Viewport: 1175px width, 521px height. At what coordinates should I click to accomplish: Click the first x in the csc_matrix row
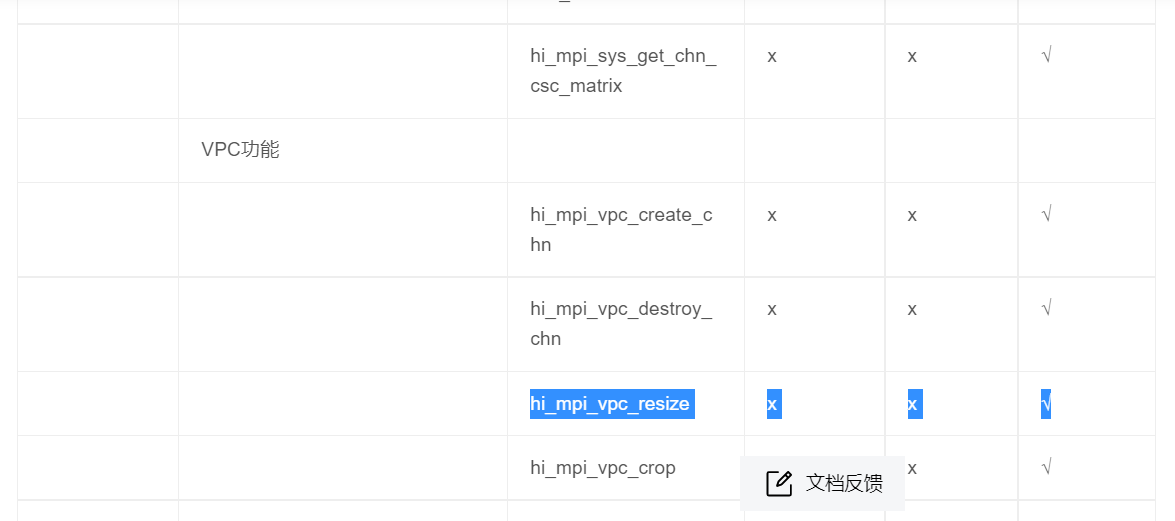point(772,57)
